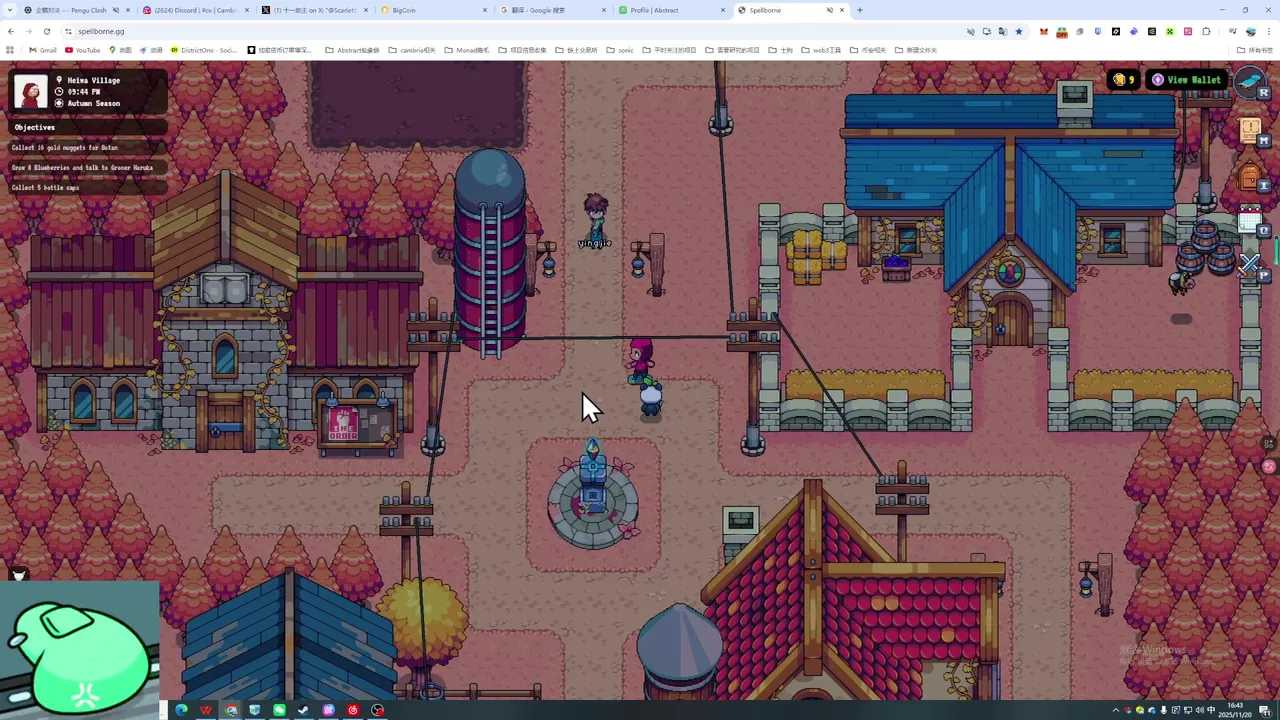The width and height of the screenshot is (1280, 720).
Task: Open the Monad bookmarks folder
Action: [467, 50]
